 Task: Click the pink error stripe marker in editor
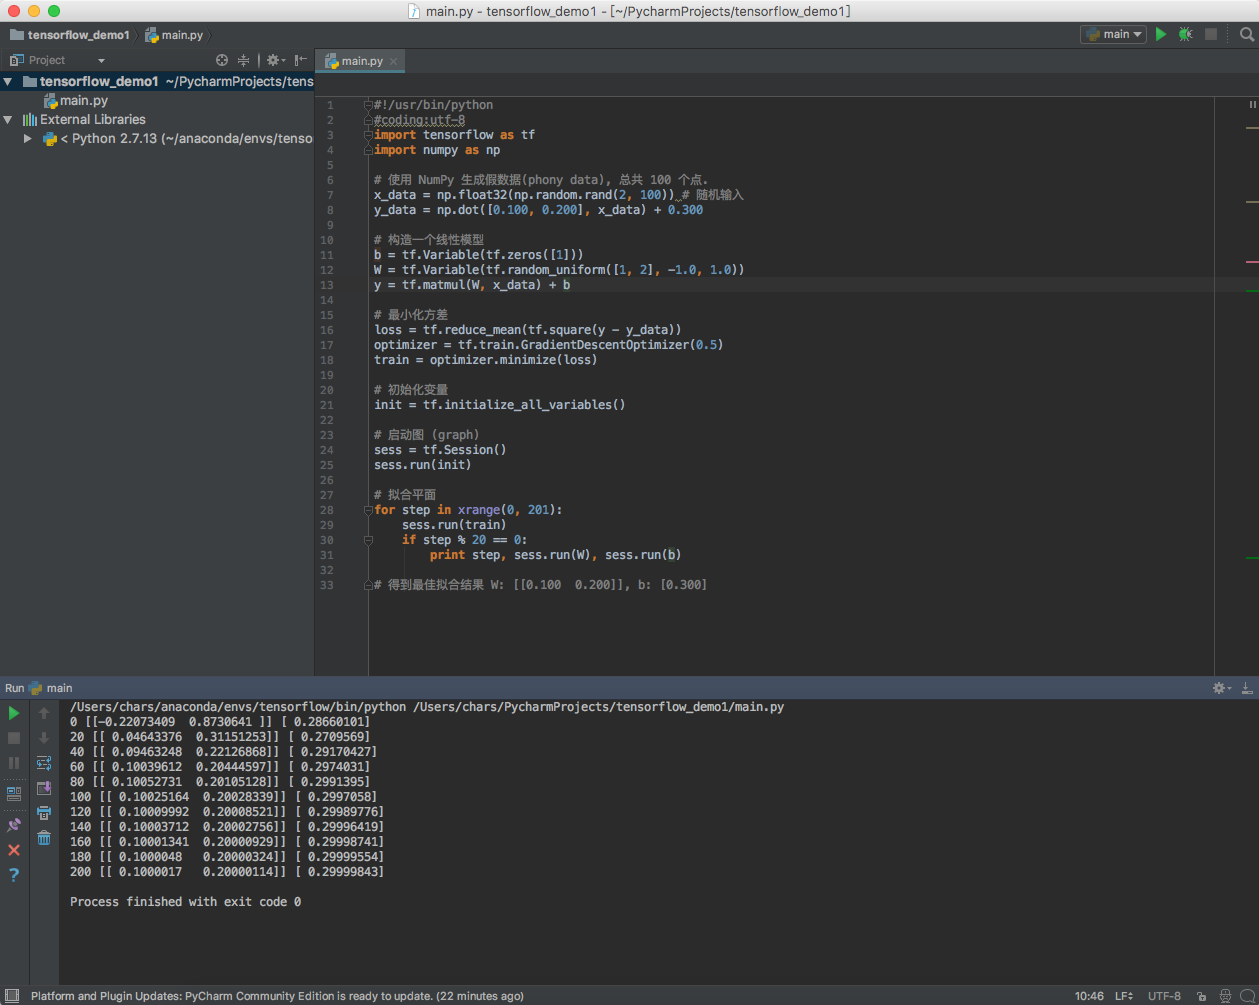point(1252,262)
